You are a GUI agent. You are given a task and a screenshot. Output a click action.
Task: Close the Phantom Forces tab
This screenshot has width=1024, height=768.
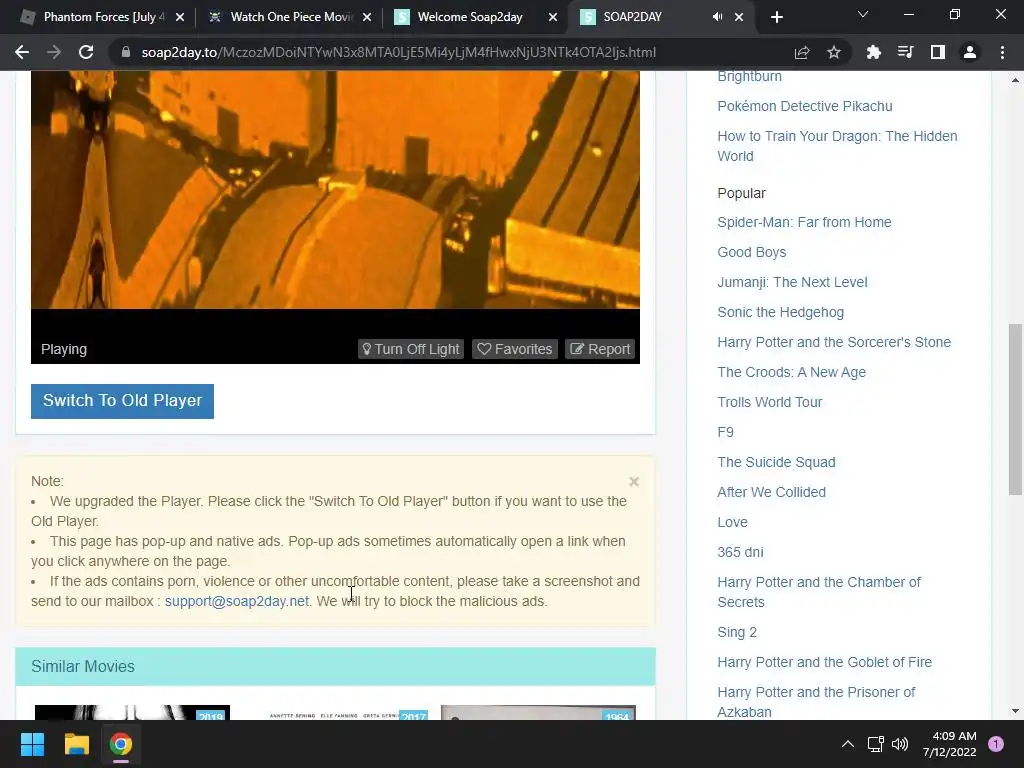(x=180, y=17)
